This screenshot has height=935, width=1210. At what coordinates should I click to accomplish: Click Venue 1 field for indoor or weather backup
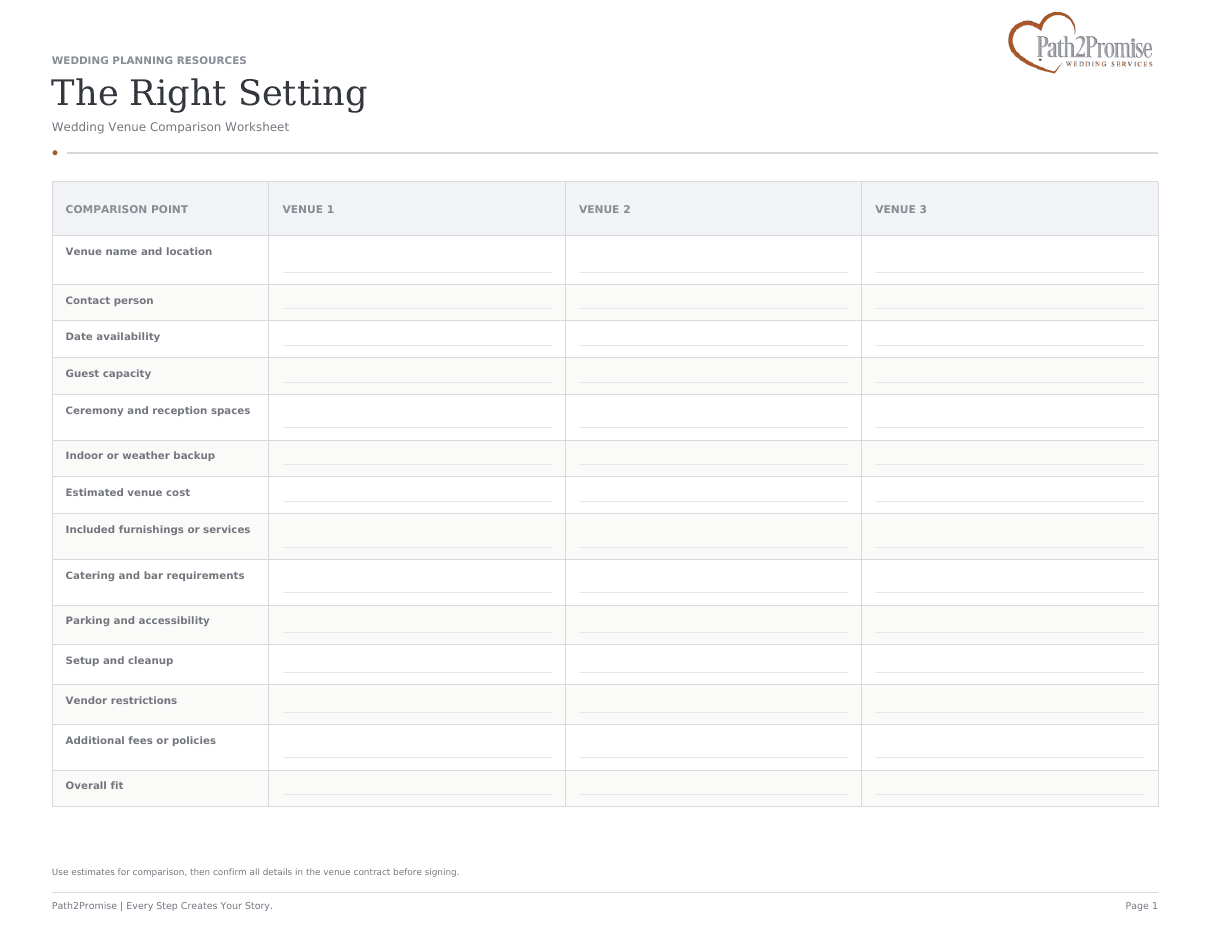coord(417,459)
